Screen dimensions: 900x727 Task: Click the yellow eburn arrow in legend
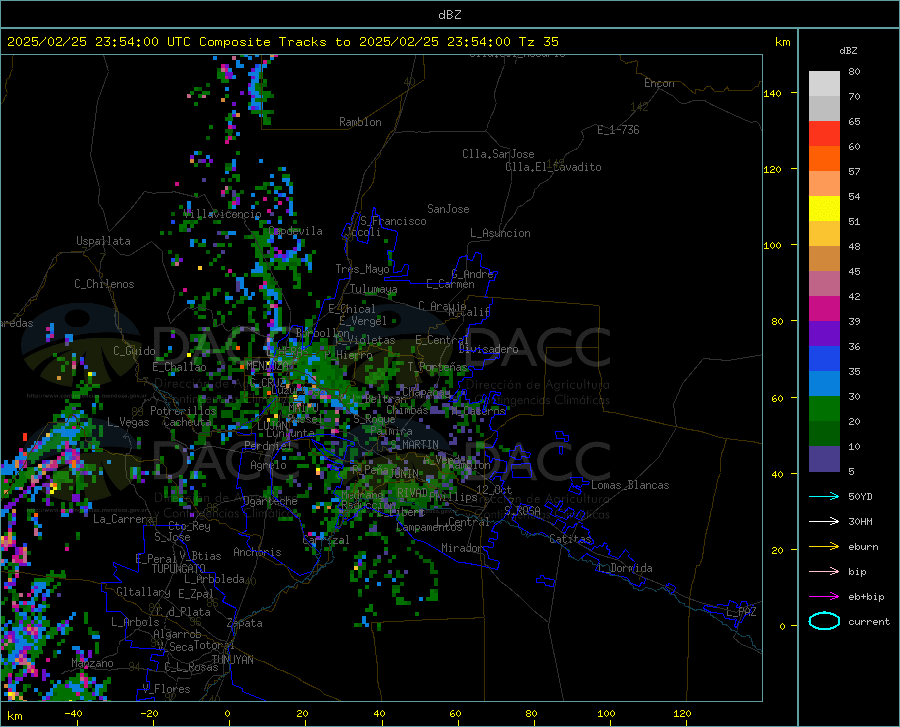824,547
